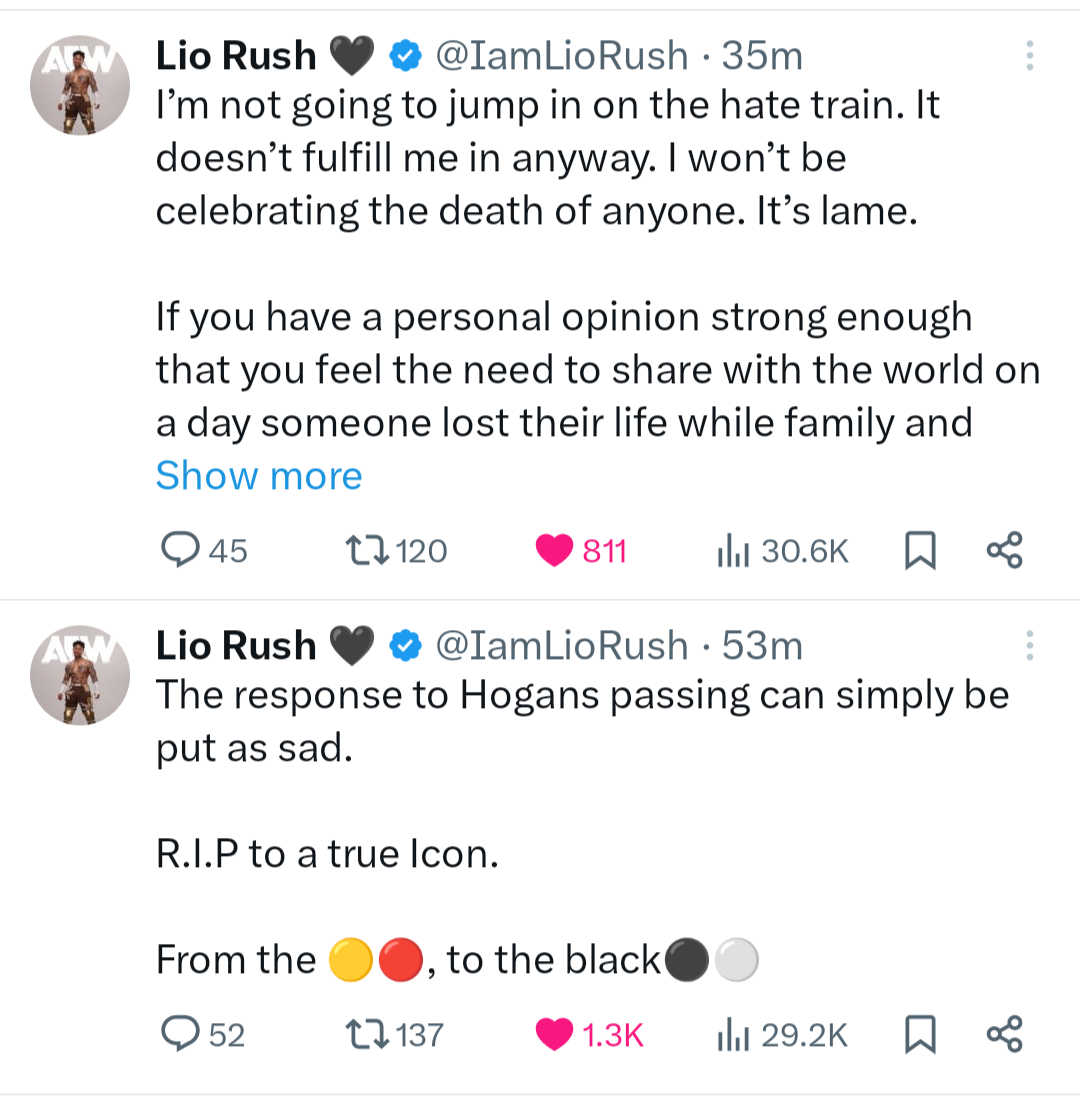Image resolution: width=1080 pixels, height=1096 pixels.
Task: Share the first Lio Rush tweet
Action: (x=1004, y=550)
